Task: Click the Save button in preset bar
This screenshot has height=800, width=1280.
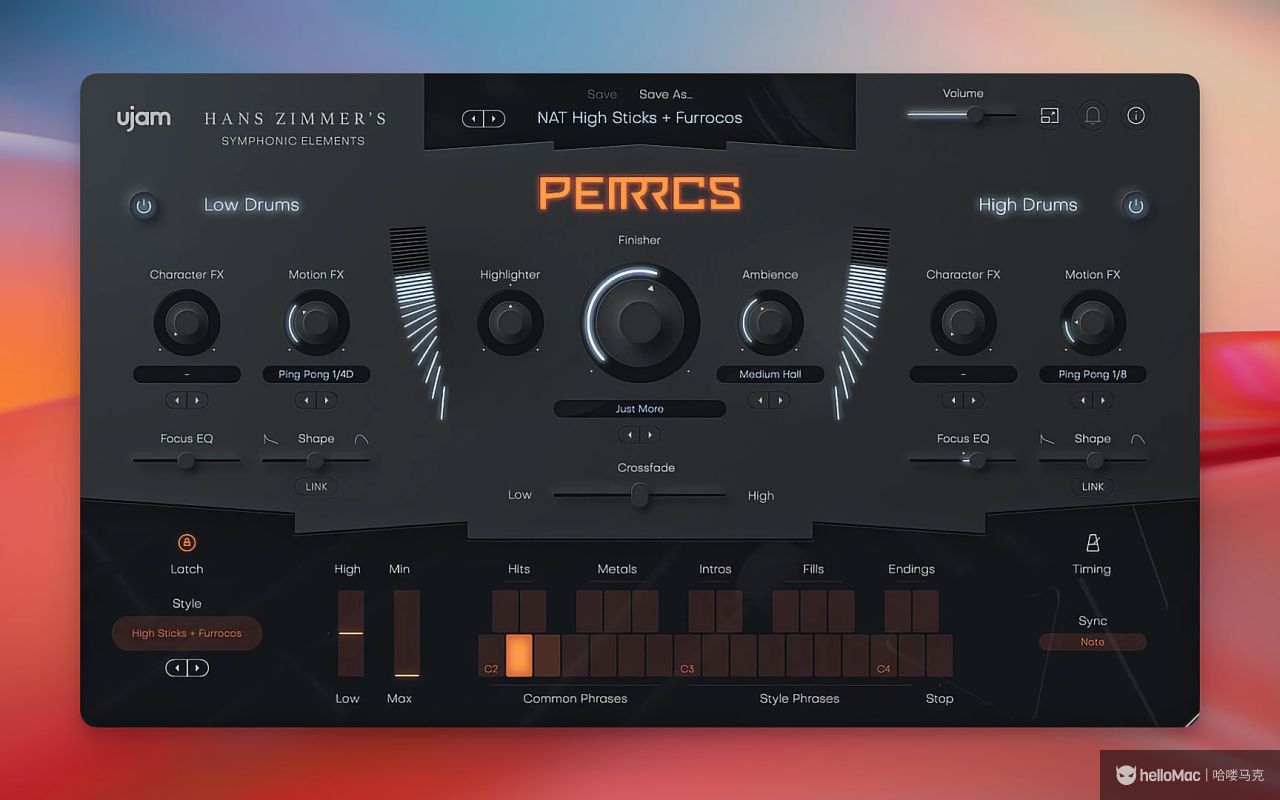Action: pos(602,94)
